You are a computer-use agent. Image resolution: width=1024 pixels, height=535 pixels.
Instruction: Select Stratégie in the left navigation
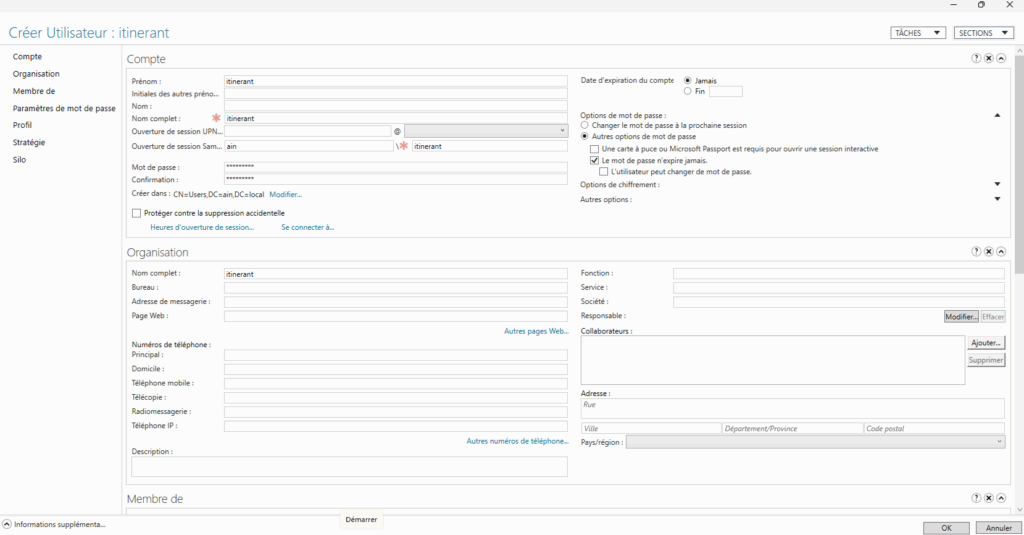(29, 142)
